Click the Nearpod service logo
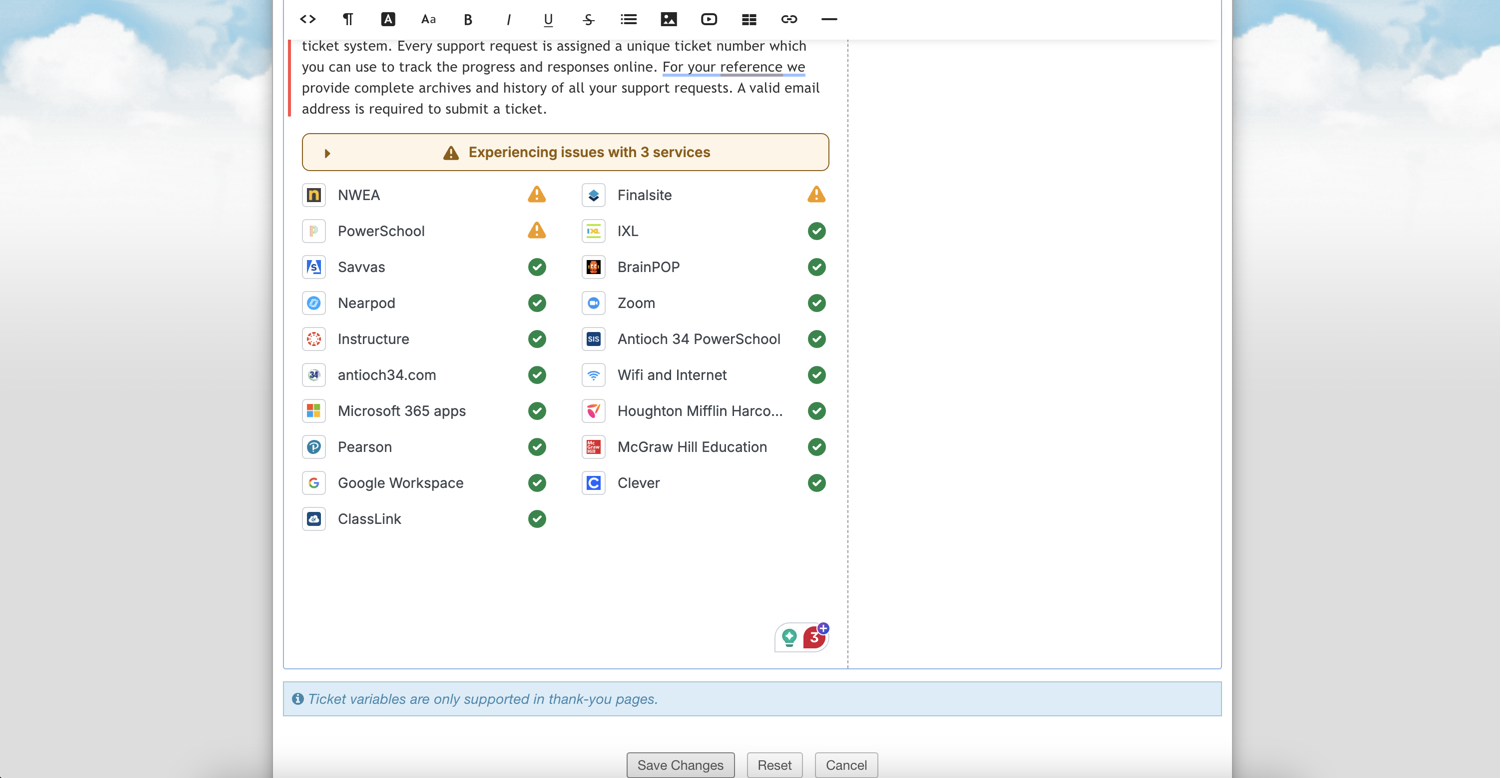1501x778 pixels. click(x=314, y=303)
